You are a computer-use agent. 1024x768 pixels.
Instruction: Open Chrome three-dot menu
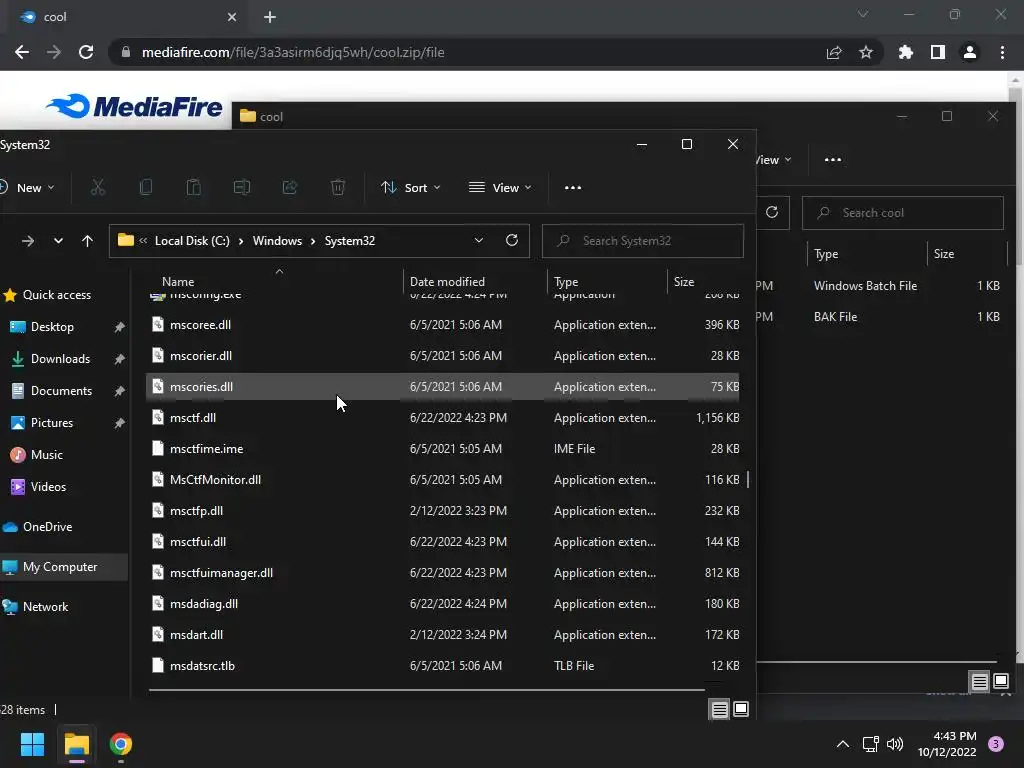point(1002,52)
